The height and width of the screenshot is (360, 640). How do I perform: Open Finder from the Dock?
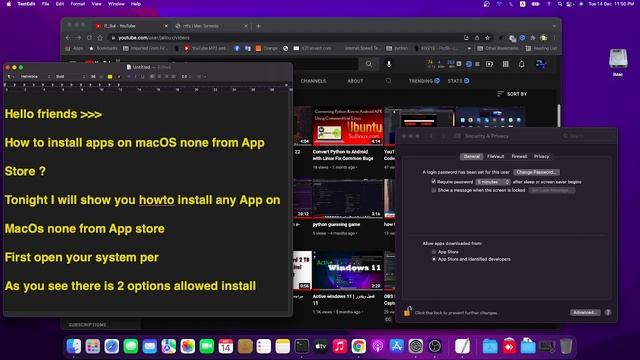pos(74,347)
